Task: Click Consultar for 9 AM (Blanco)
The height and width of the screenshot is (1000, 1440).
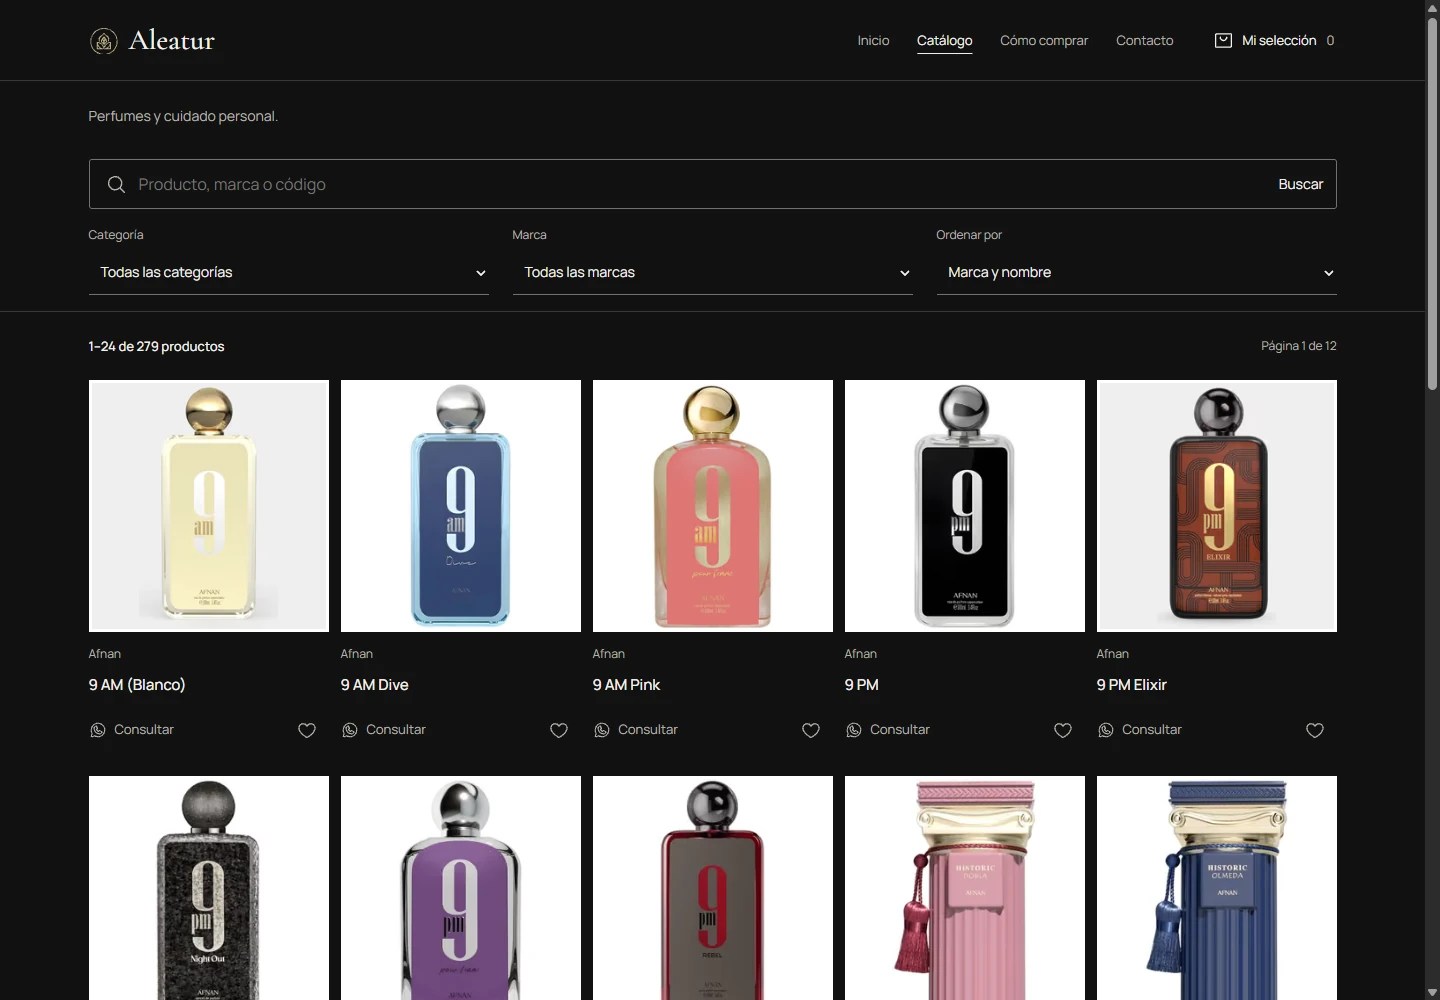Action: tap(132, 730)
